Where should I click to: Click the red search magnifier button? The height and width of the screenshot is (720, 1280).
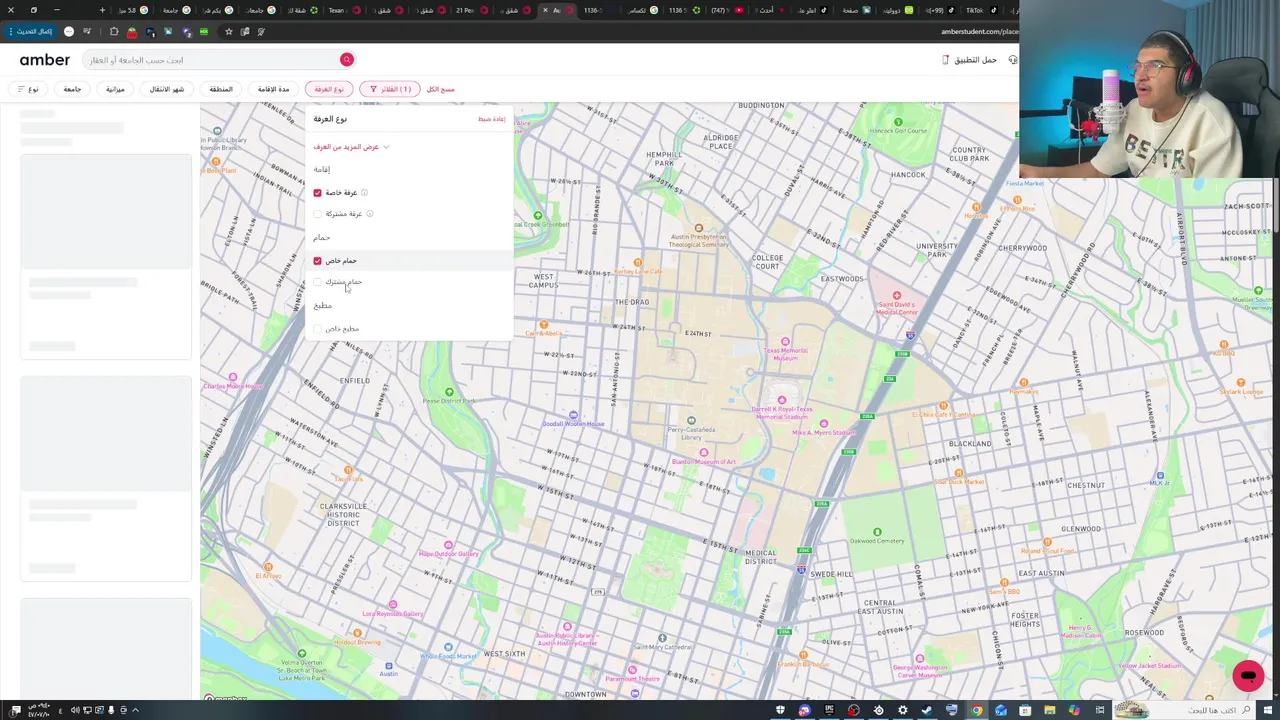(347, 60)
